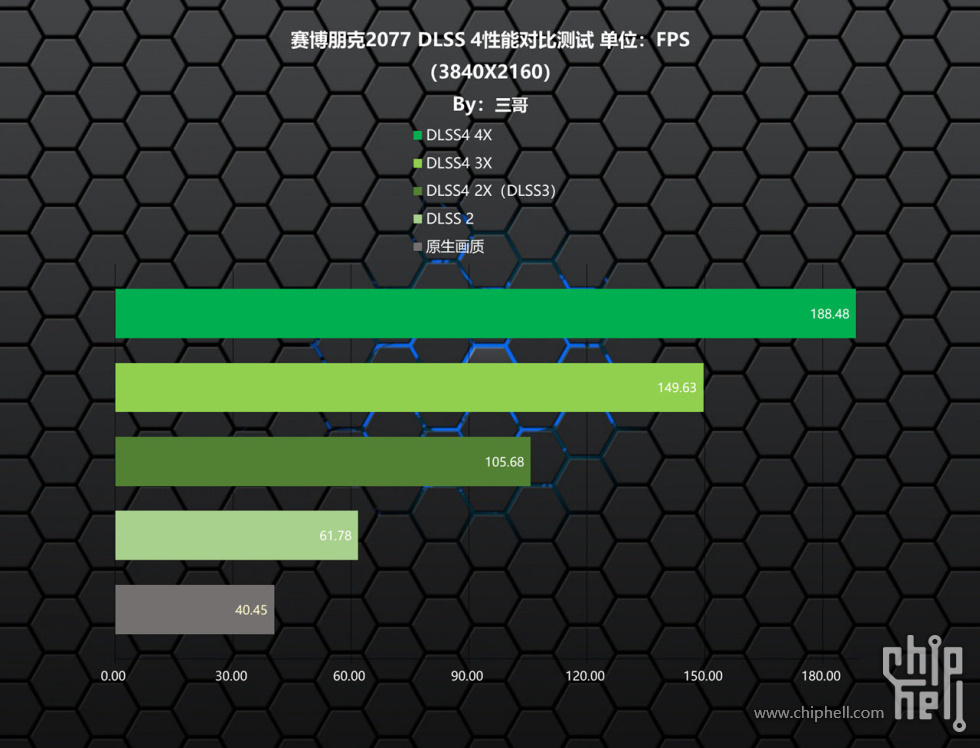
Task: Click the DLSS4 2X (DLSS3) legend swatch
Action: coord(418,191)
